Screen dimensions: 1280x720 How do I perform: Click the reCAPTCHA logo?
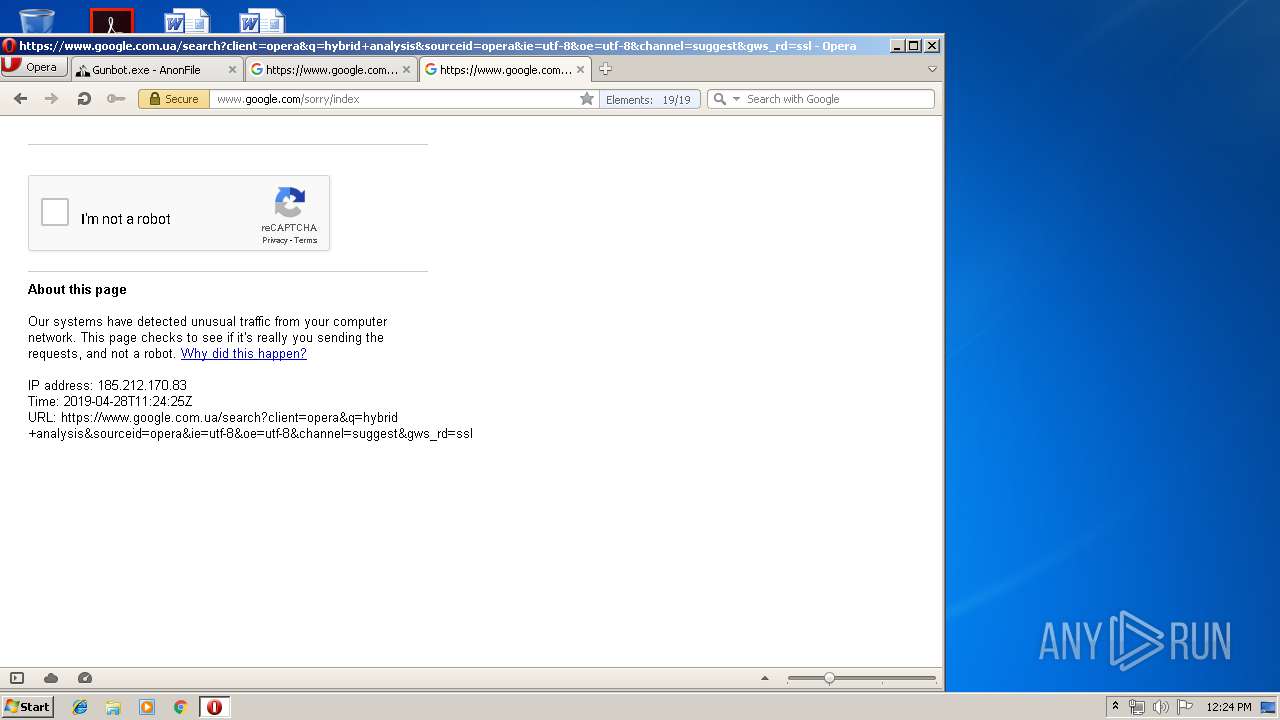290,203
